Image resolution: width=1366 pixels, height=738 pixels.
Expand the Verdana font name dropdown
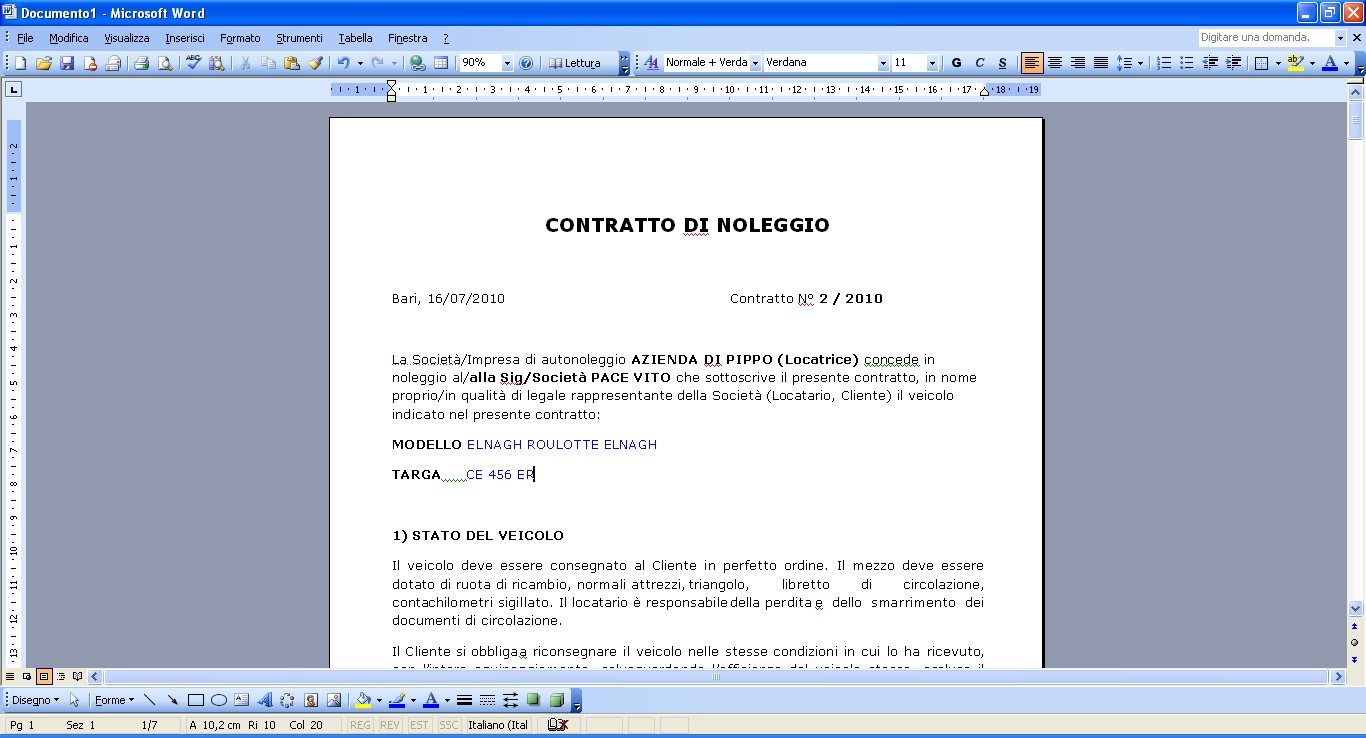883,63
